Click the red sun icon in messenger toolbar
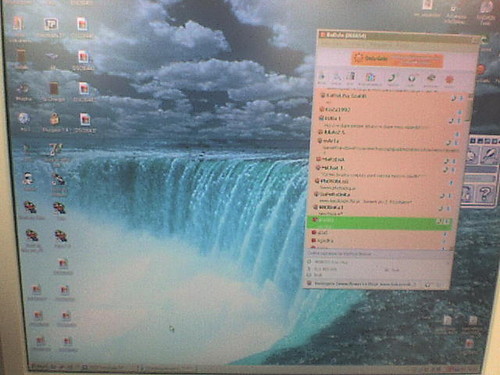The width and height of the screenshot is (500, 375). (449, 80)
